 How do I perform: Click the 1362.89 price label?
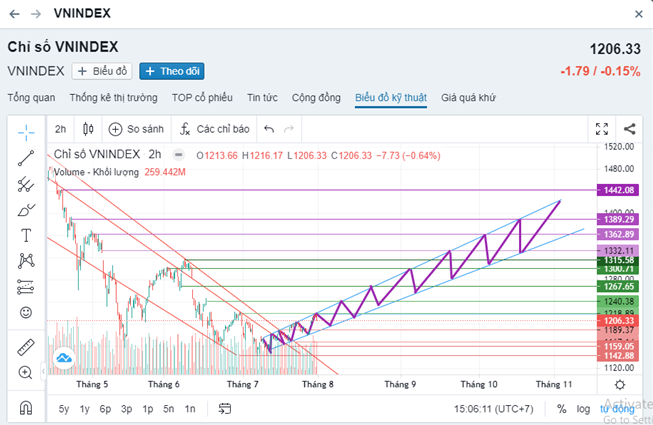618,234
